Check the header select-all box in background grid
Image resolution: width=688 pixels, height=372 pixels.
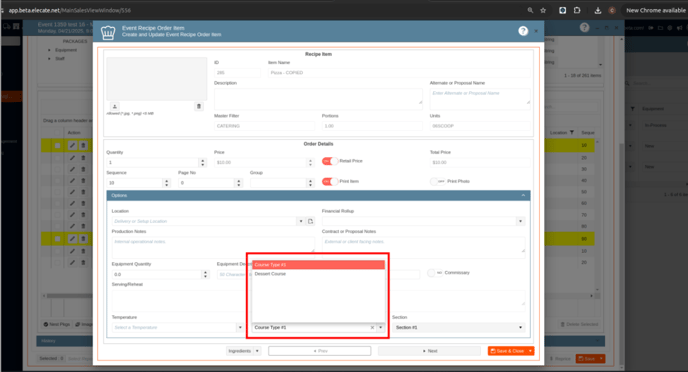[57, 132]
